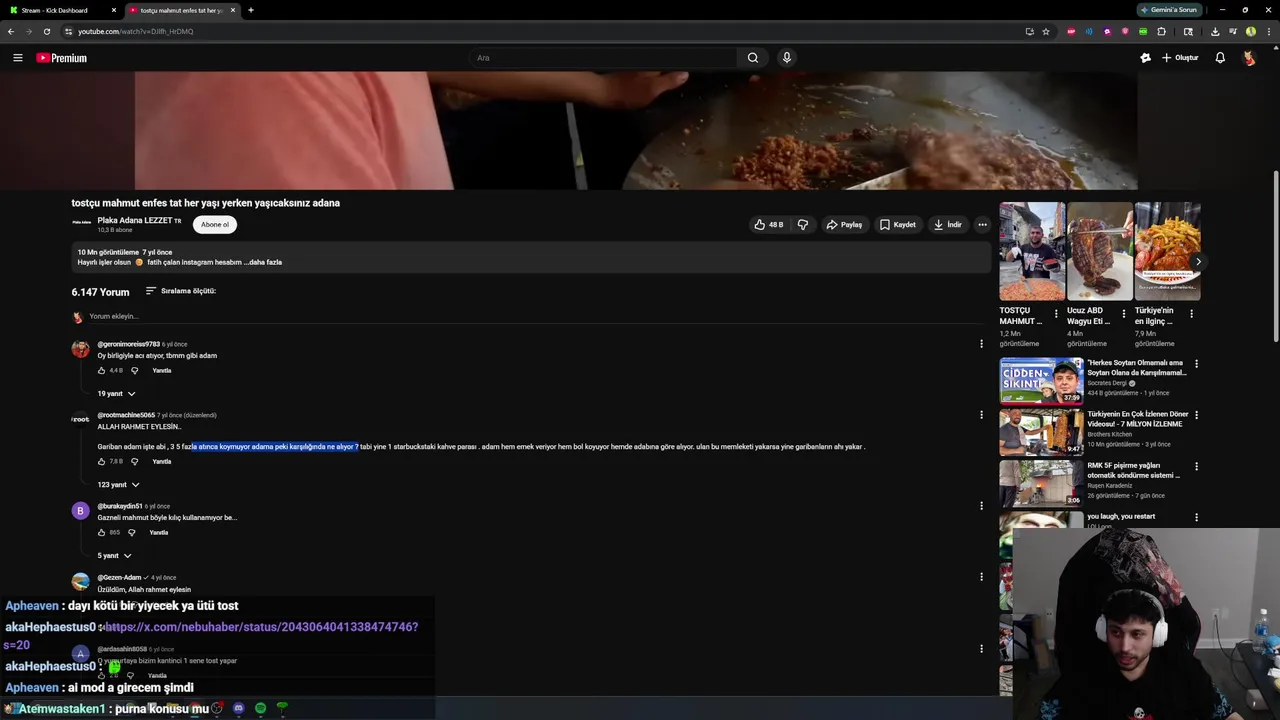
Task: Reload the page
Action: tap(46, 31)
